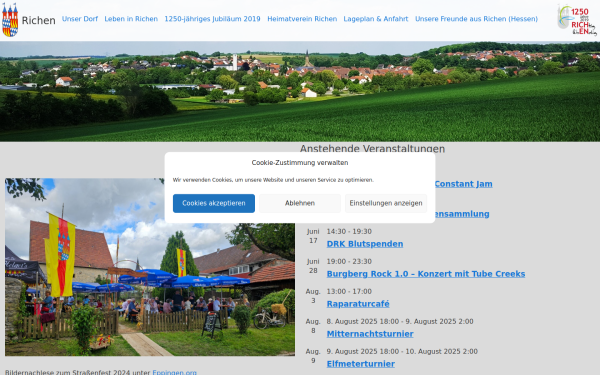Open the Constant Jam event link

tap(463, 184)
